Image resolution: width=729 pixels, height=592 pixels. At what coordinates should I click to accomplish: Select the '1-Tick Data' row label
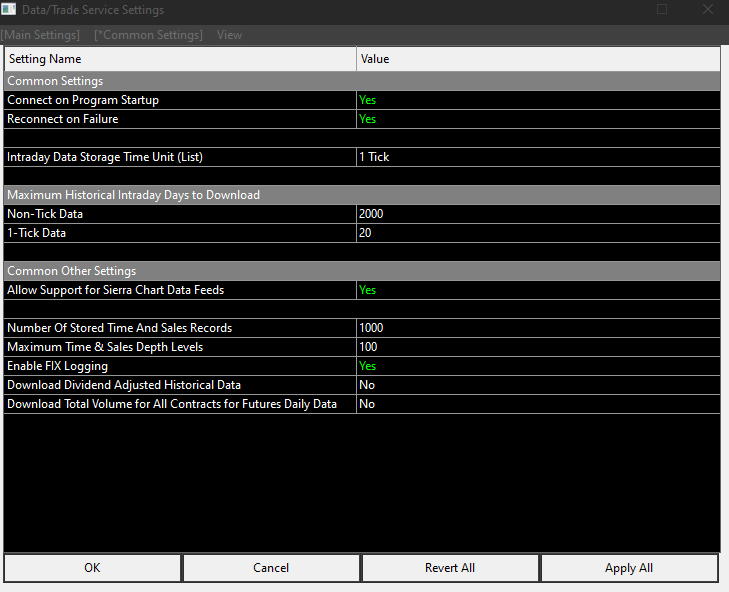click(x=36, y=233)
